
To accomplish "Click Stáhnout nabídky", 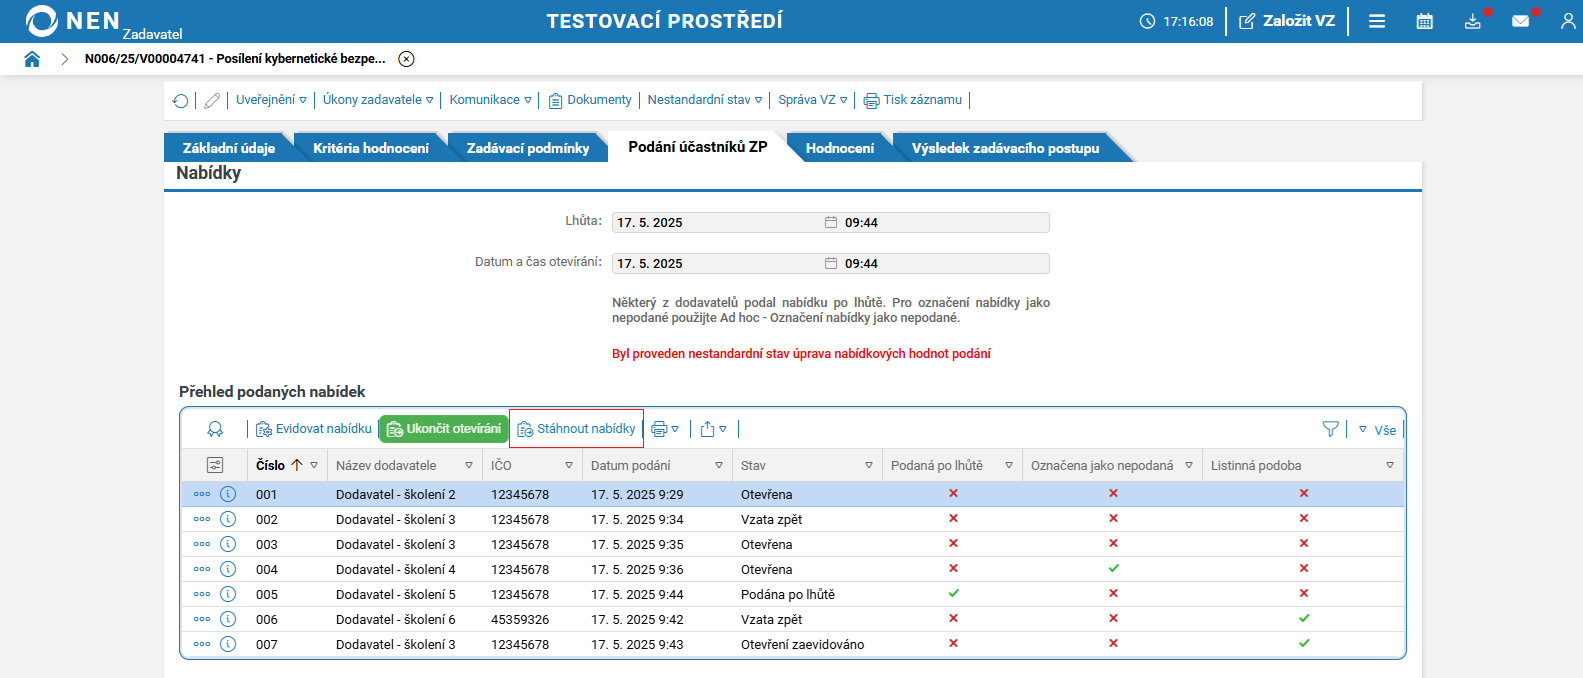I will pyautogui.click(x=576, y=429).
